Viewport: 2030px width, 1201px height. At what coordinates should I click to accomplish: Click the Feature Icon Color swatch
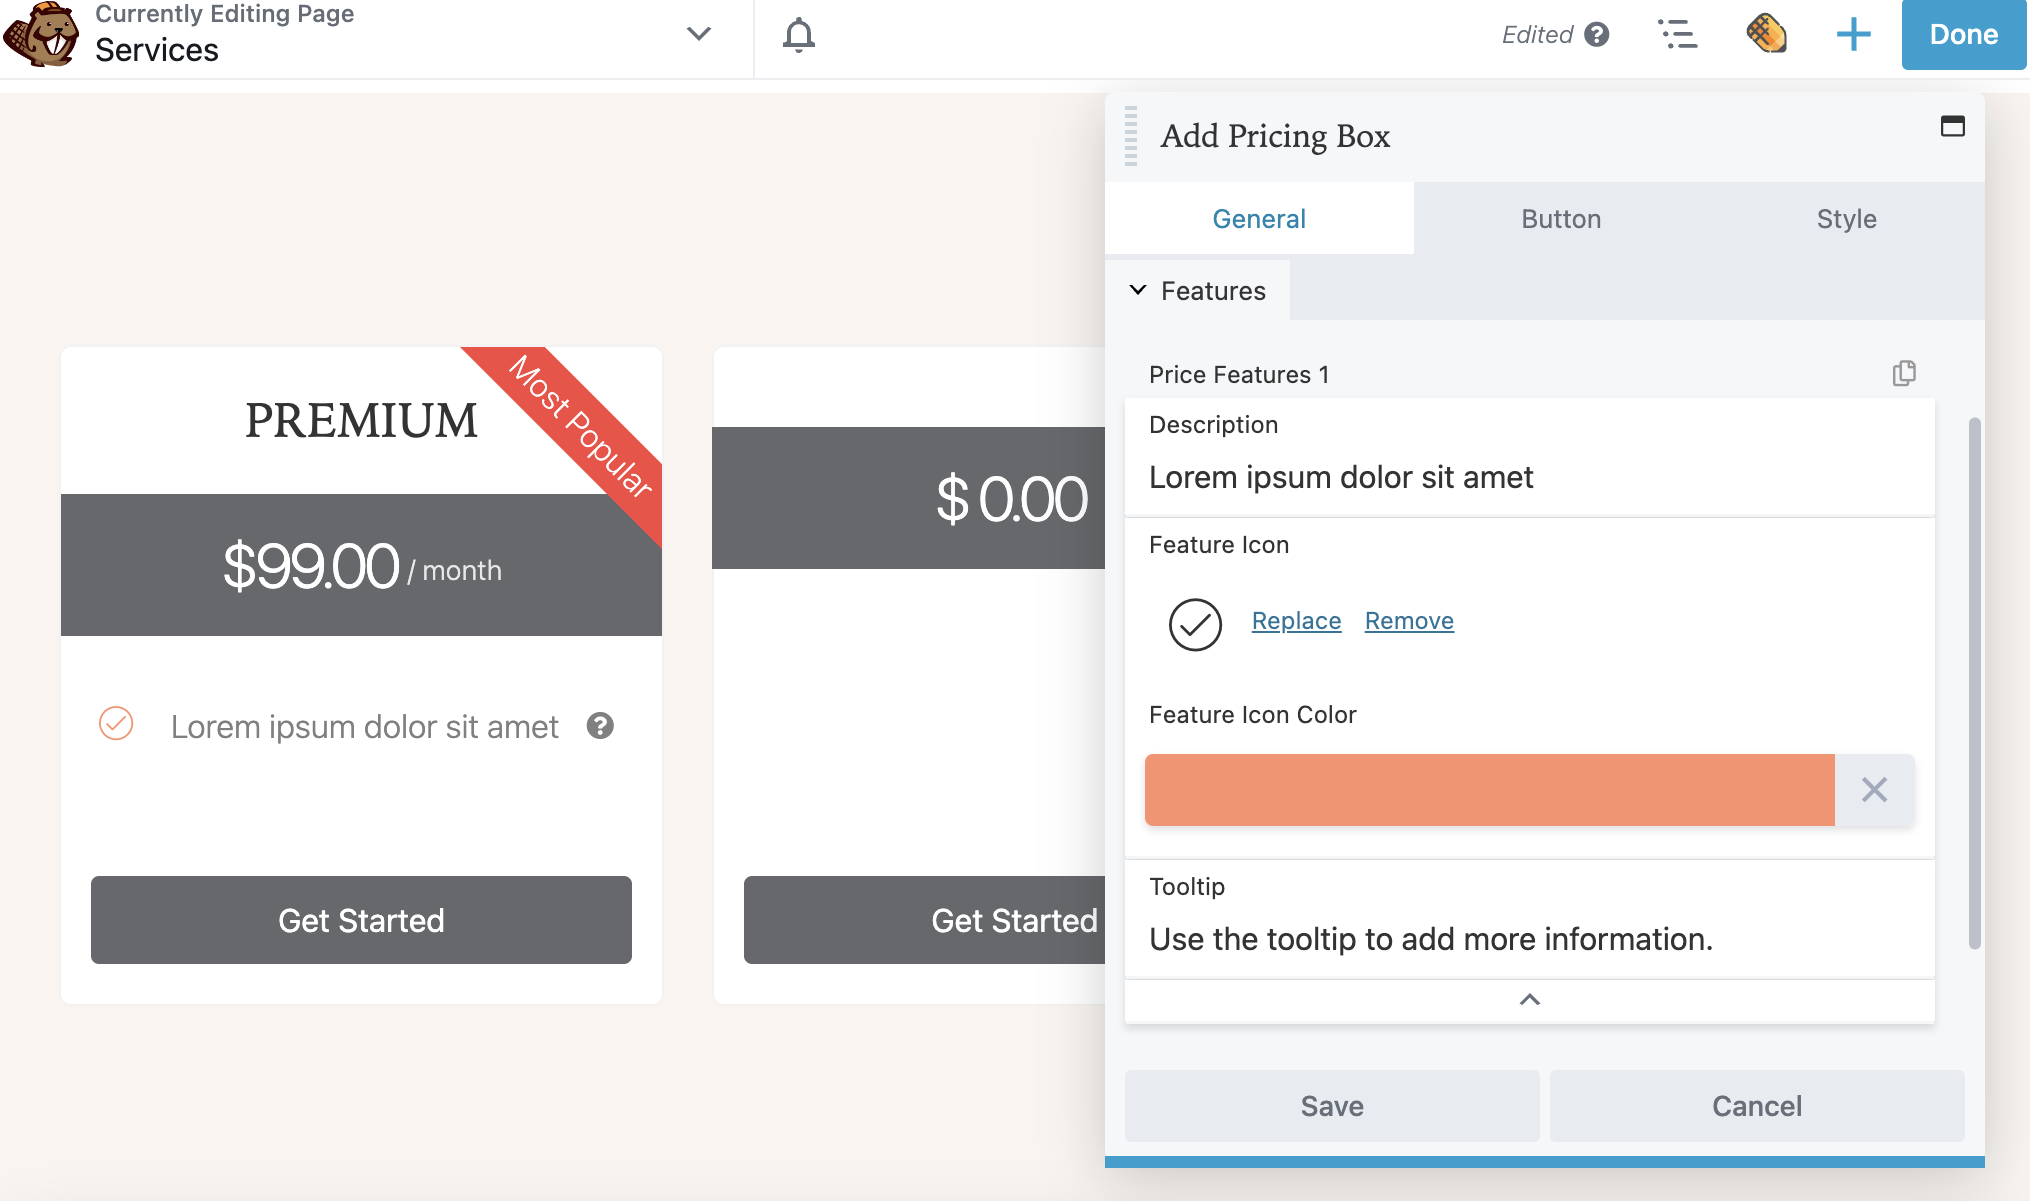click(1491, 789)
